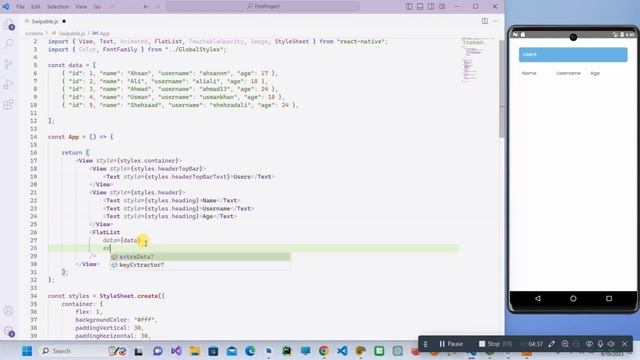Image resolution: width=640 pixels, height=360 pixels.
Task: Toggle the primary side bar layout icon
Action: tap(409, 7)
